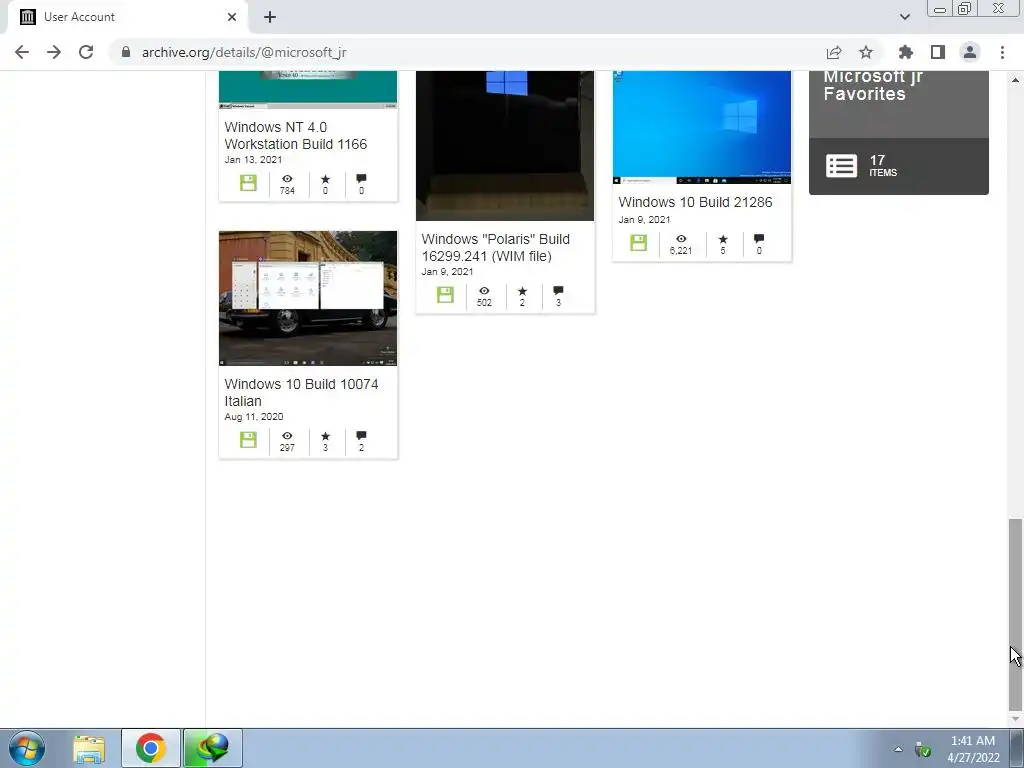Reload the archive.org page
Screen dimensions: 1024x768
pyautogui.click(x=86, y=52)
